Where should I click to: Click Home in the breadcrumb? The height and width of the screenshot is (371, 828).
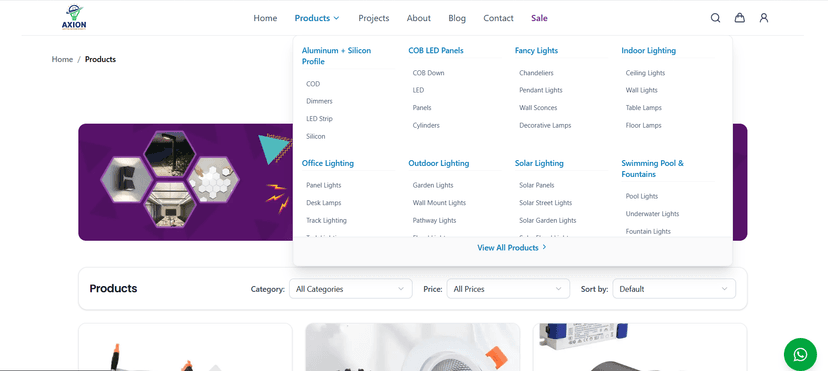point(62,59)
